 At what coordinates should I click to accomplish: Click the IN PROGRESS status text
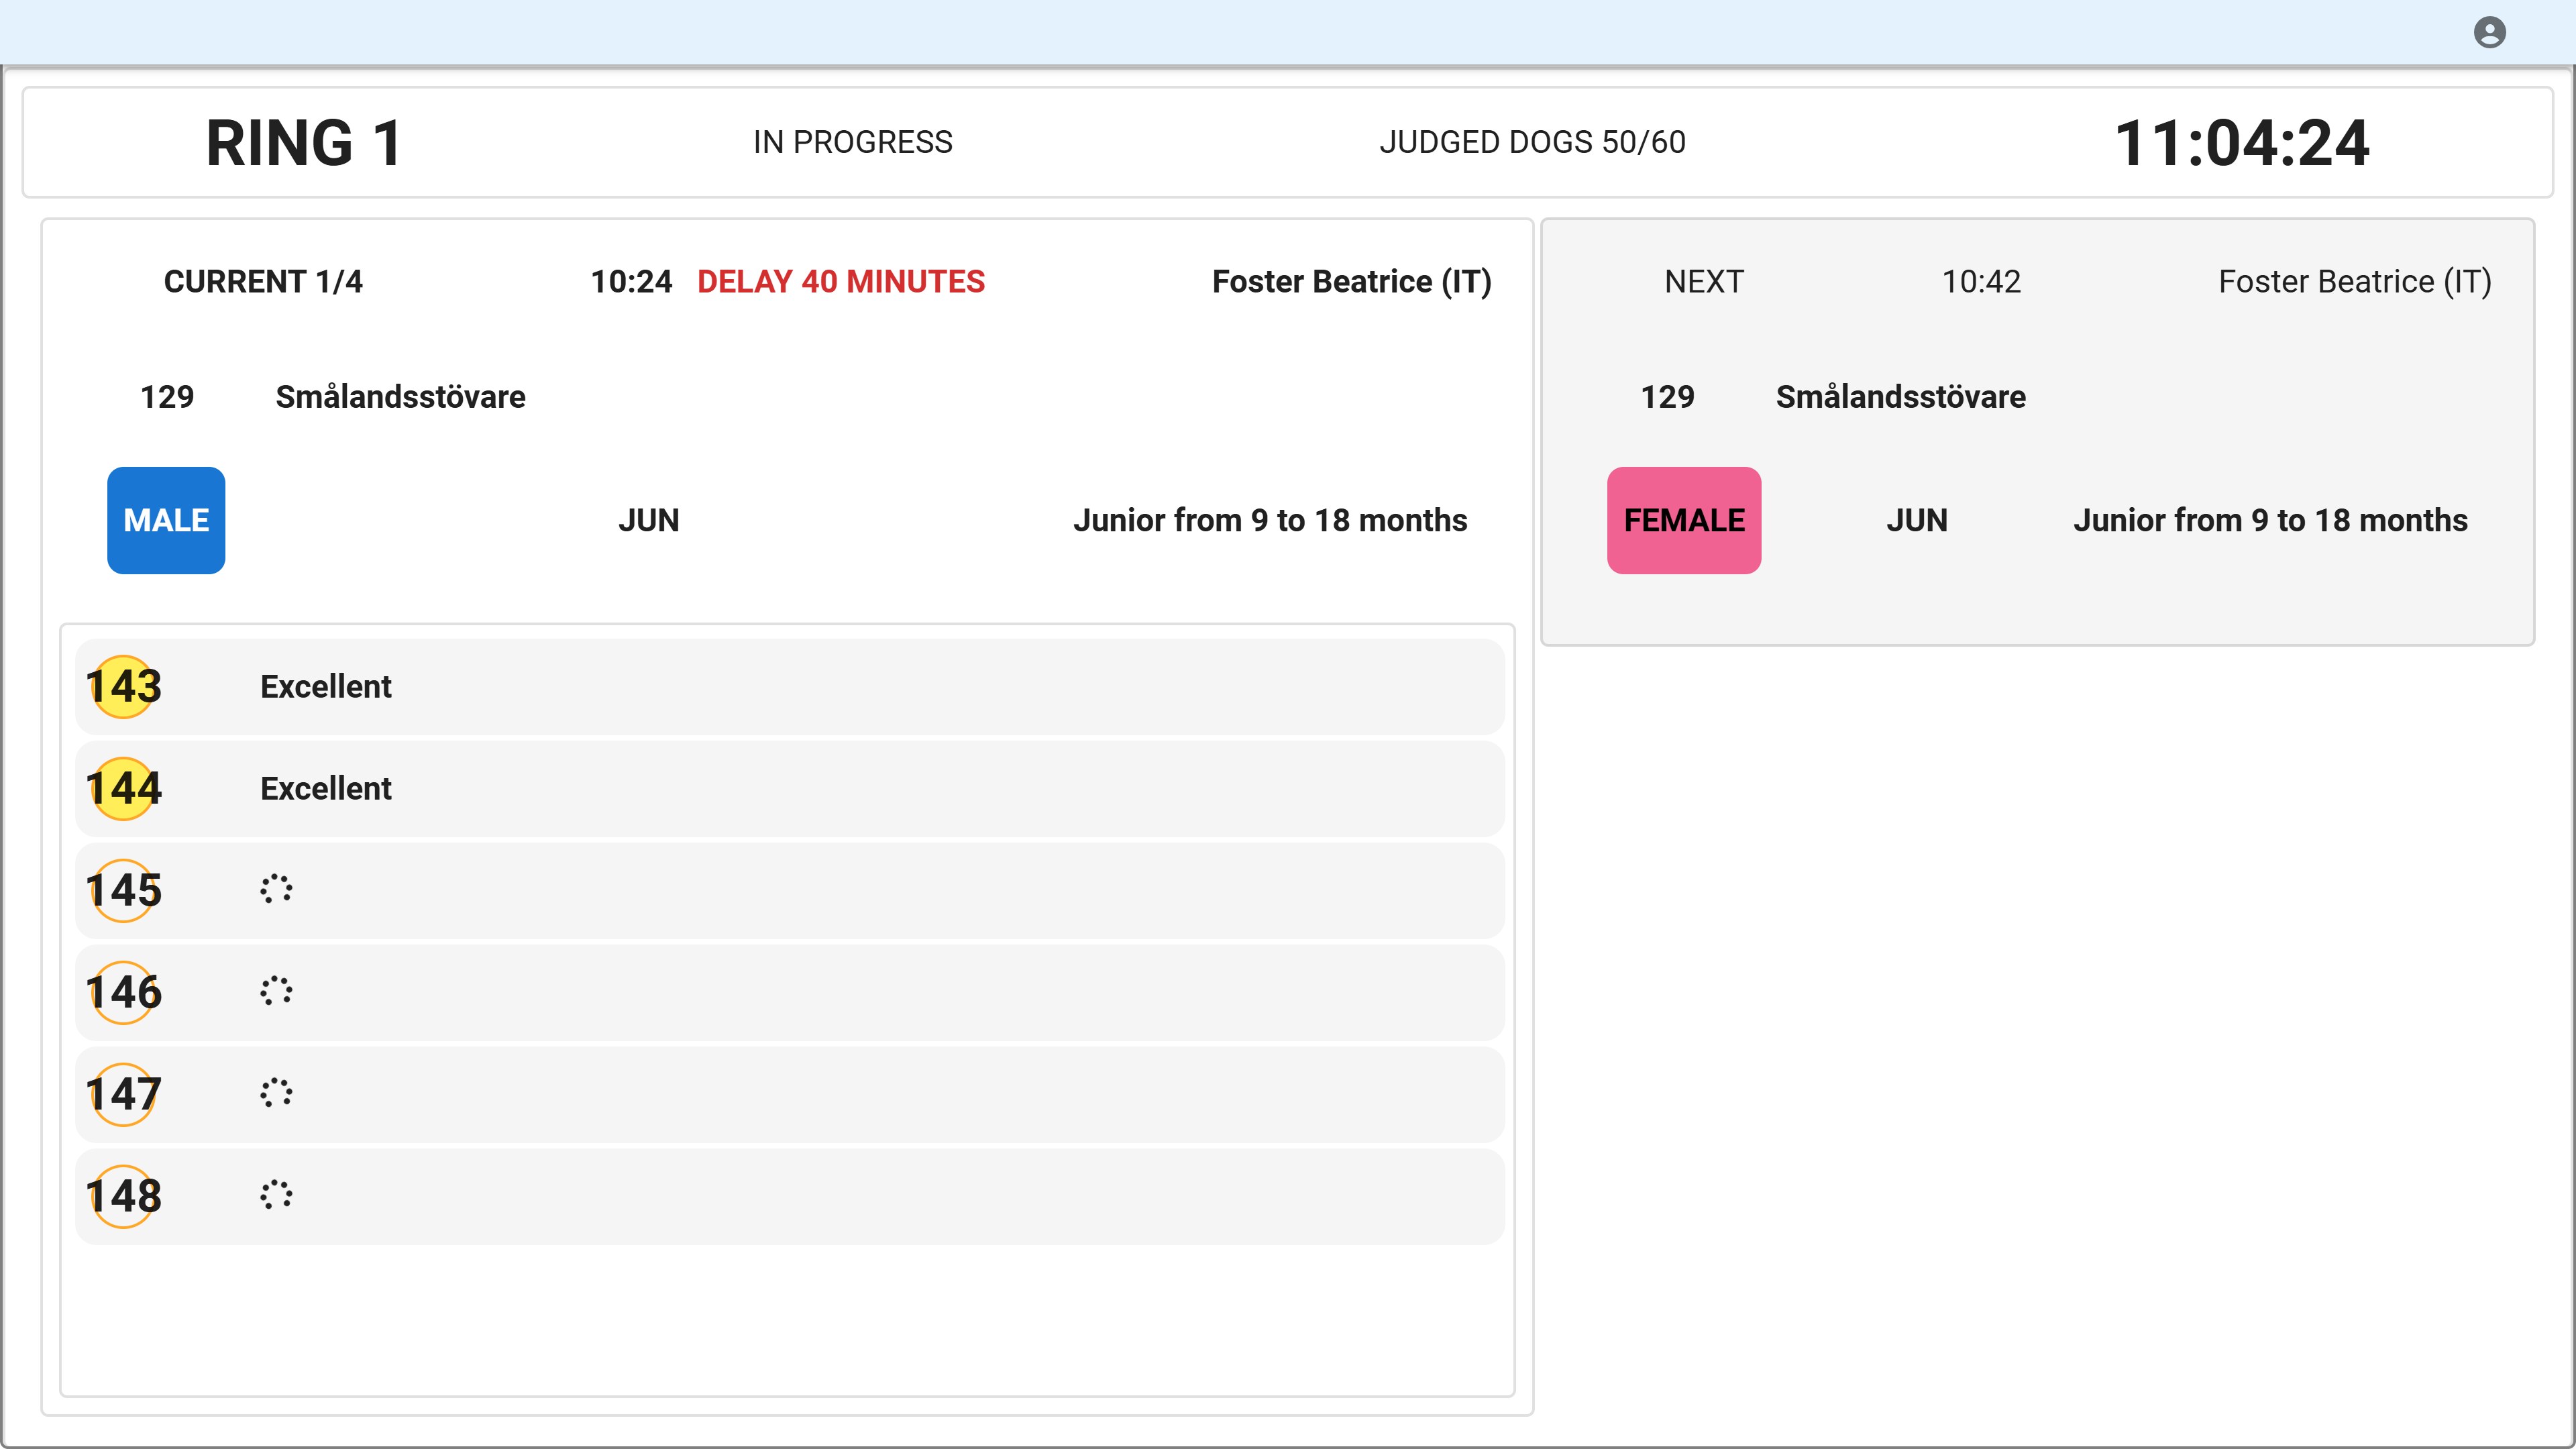click(x=853, y=142)
